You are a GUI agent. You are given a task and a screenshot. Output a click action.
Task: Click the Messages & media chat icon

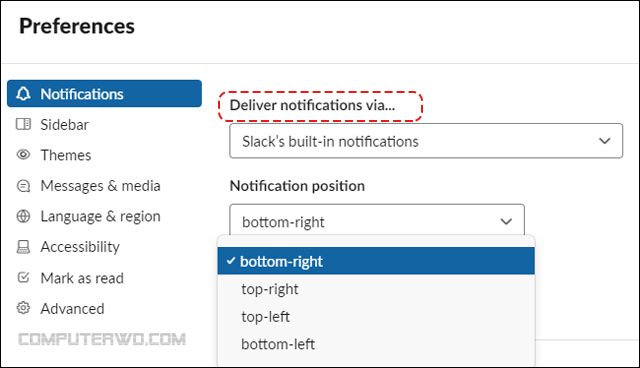point(23,186)
